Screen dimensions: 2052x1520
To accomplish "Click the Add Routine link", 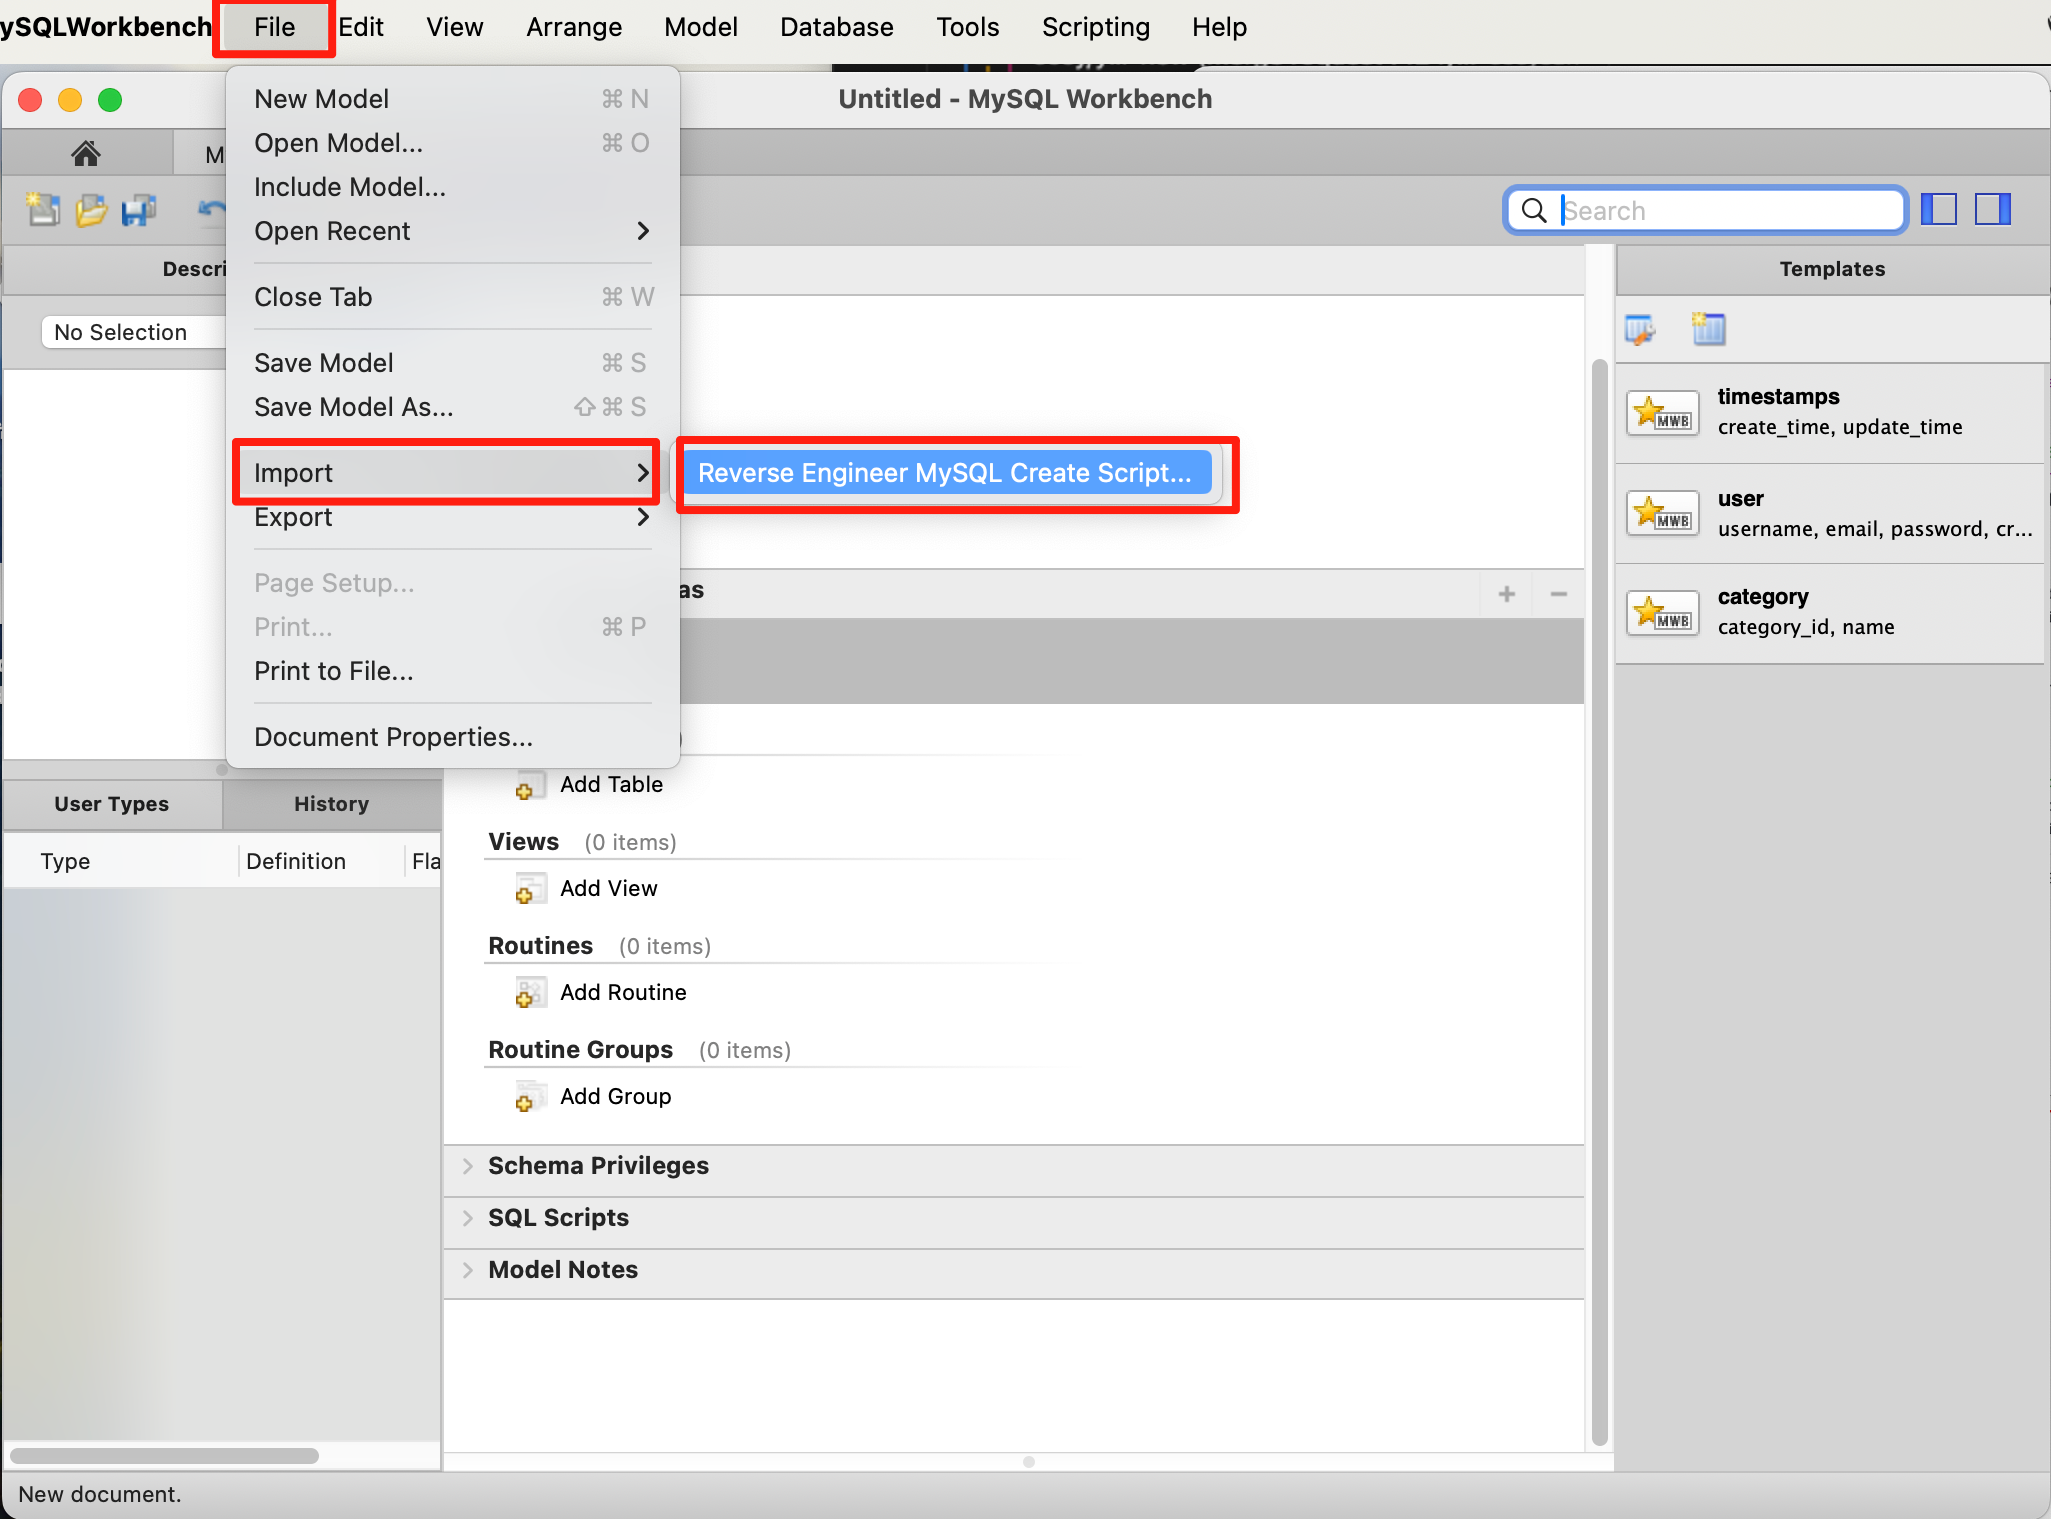I will (623, 993).
